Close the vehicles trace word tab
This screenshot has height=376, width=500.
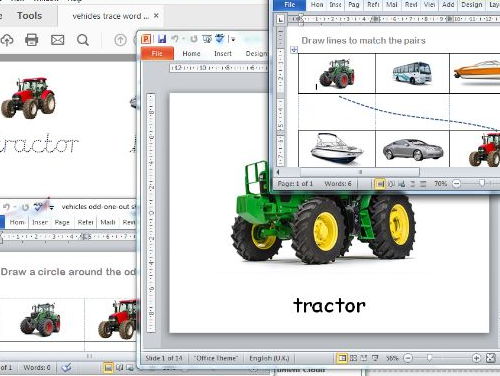pos(156,15)
